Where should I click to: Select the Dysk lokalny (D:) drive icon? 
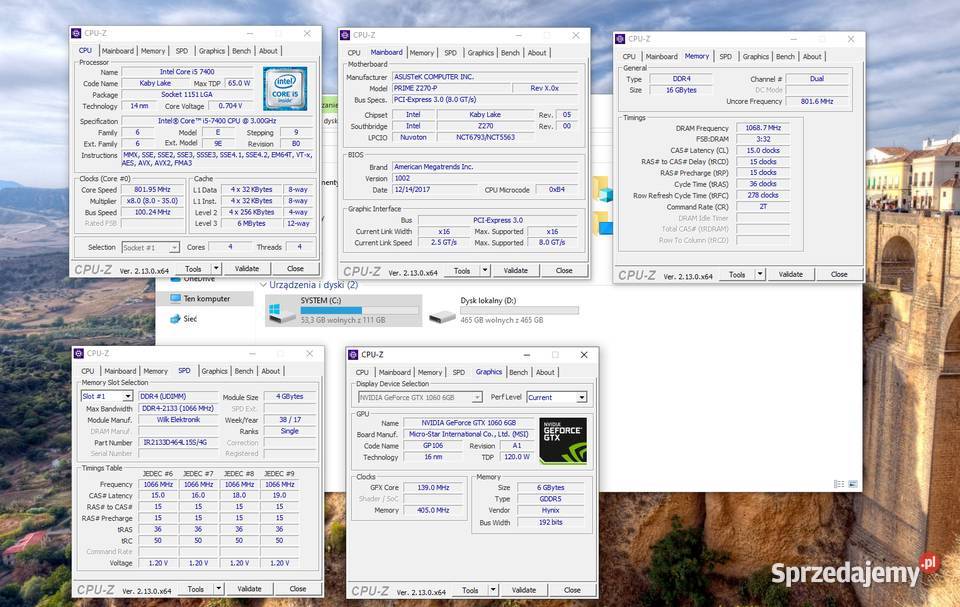click(x=441, y=315)
